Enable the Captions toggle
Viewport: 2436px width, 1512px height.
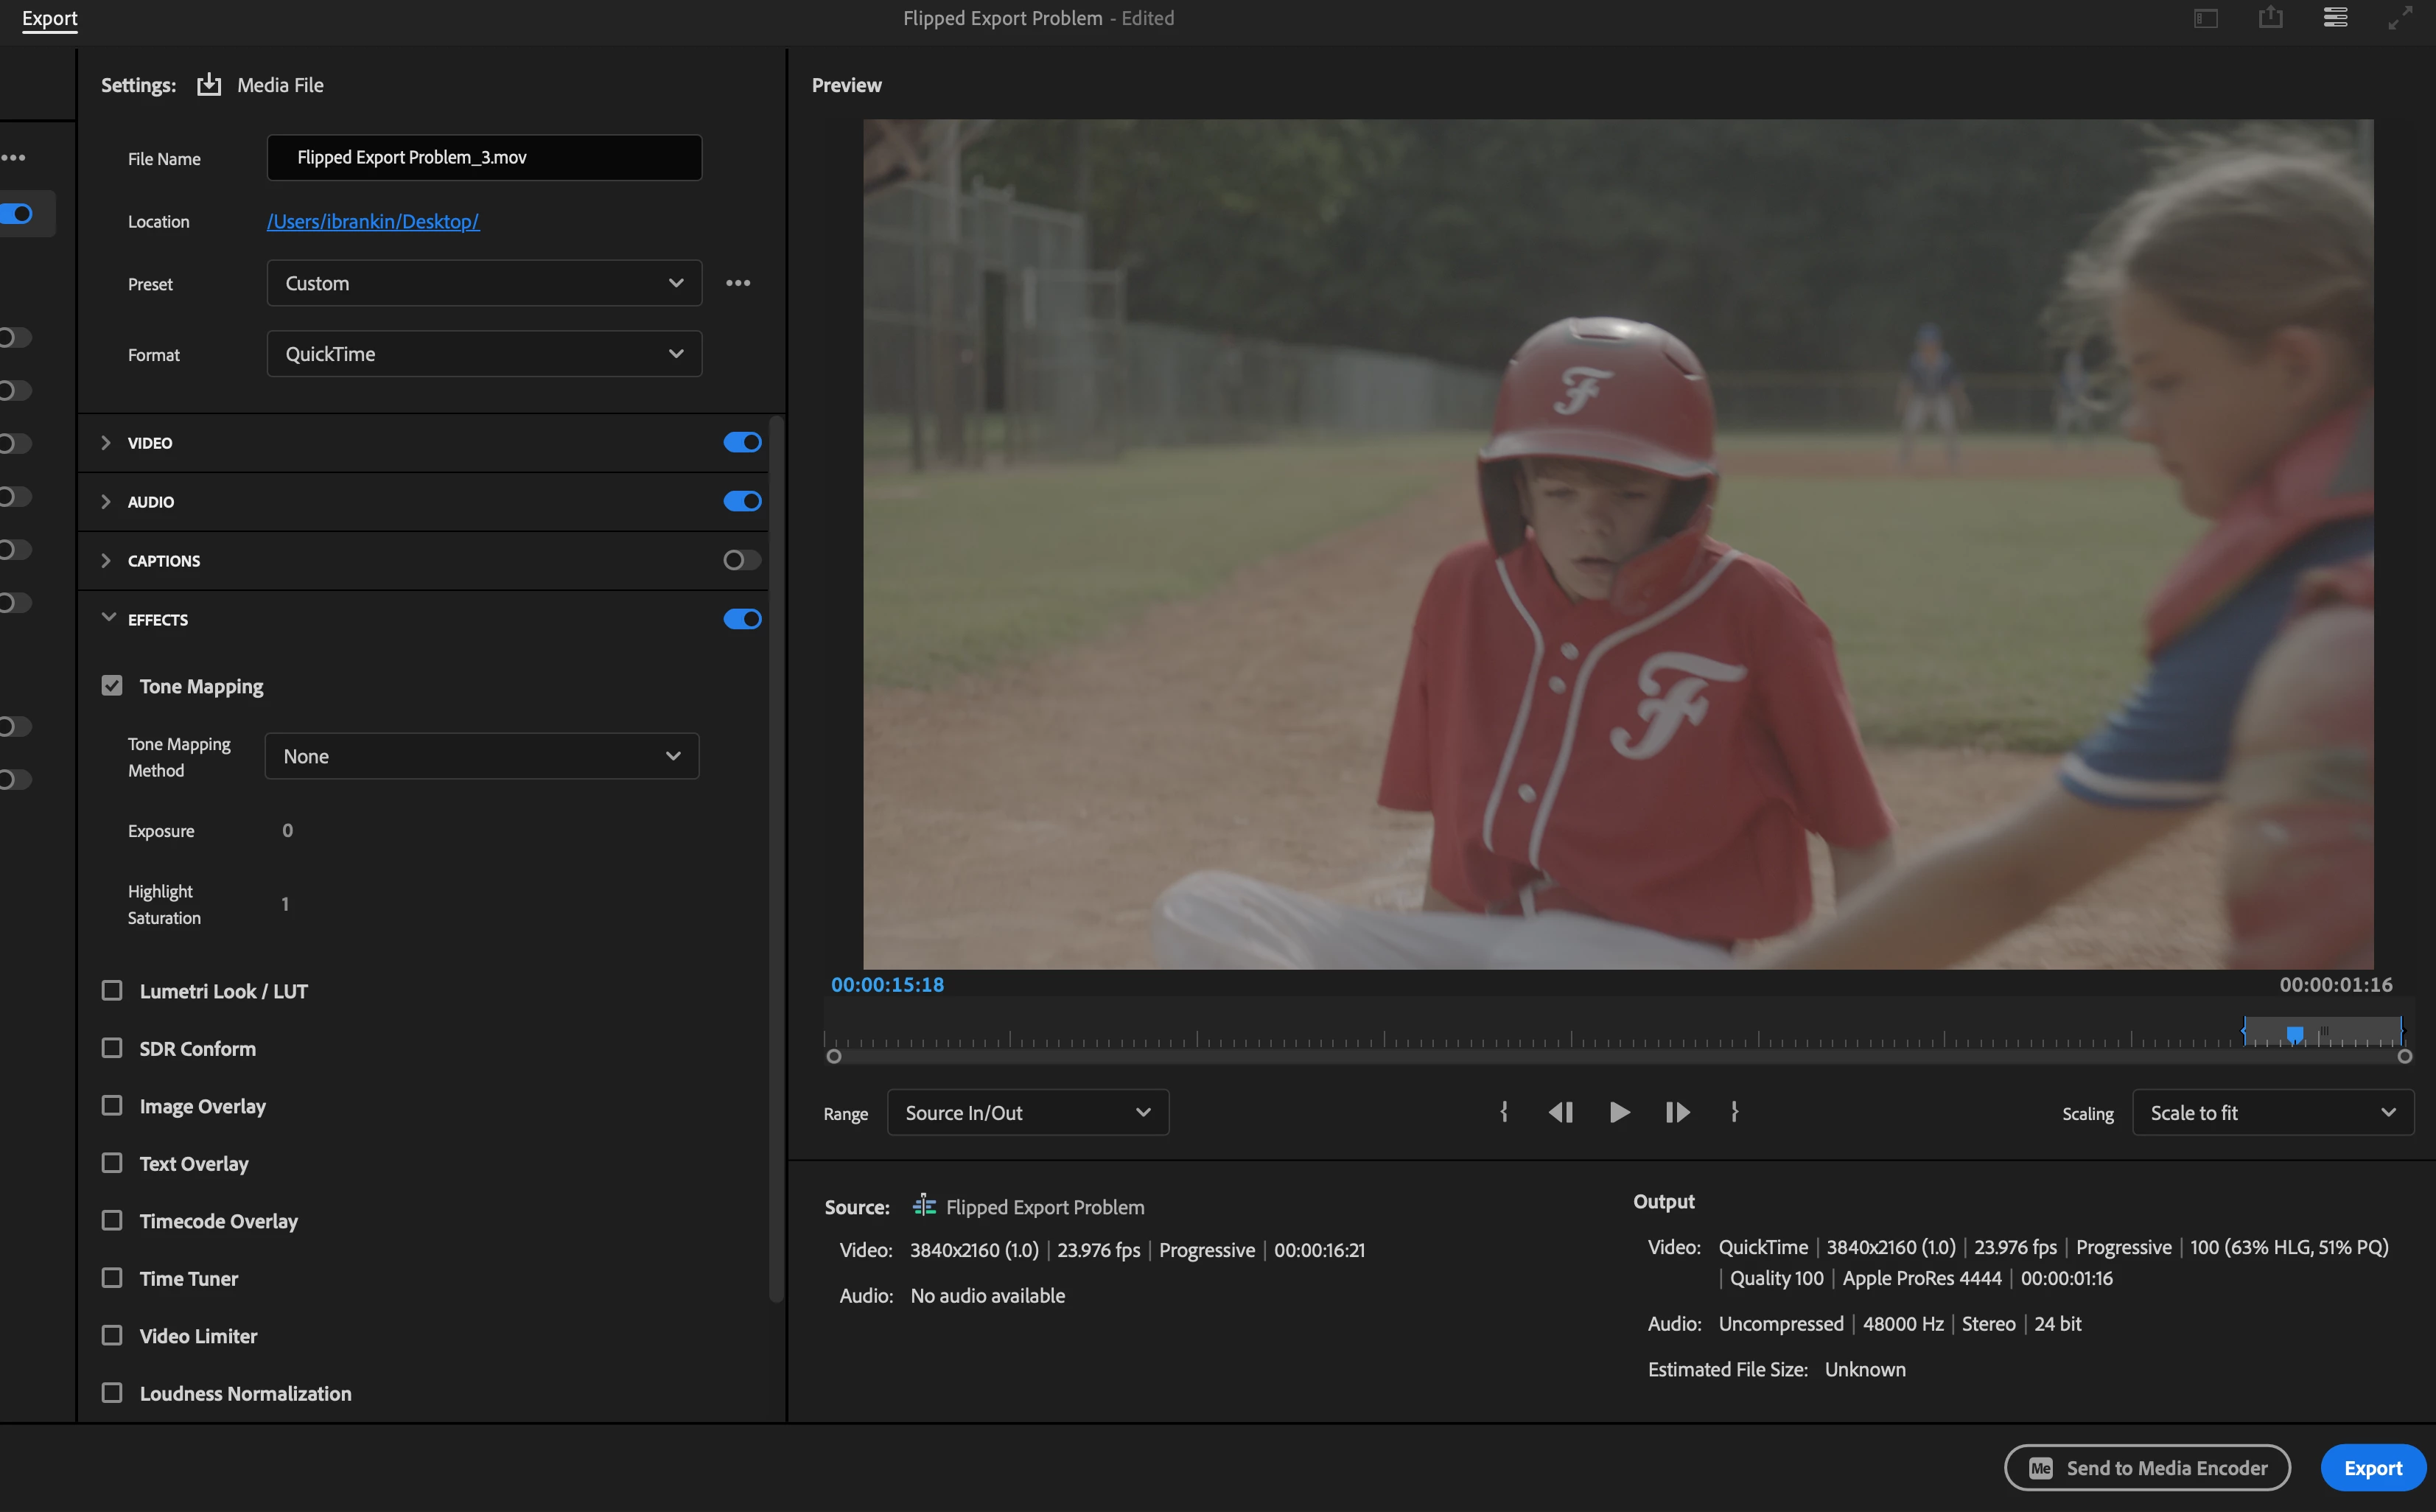[x=742, y=560]
